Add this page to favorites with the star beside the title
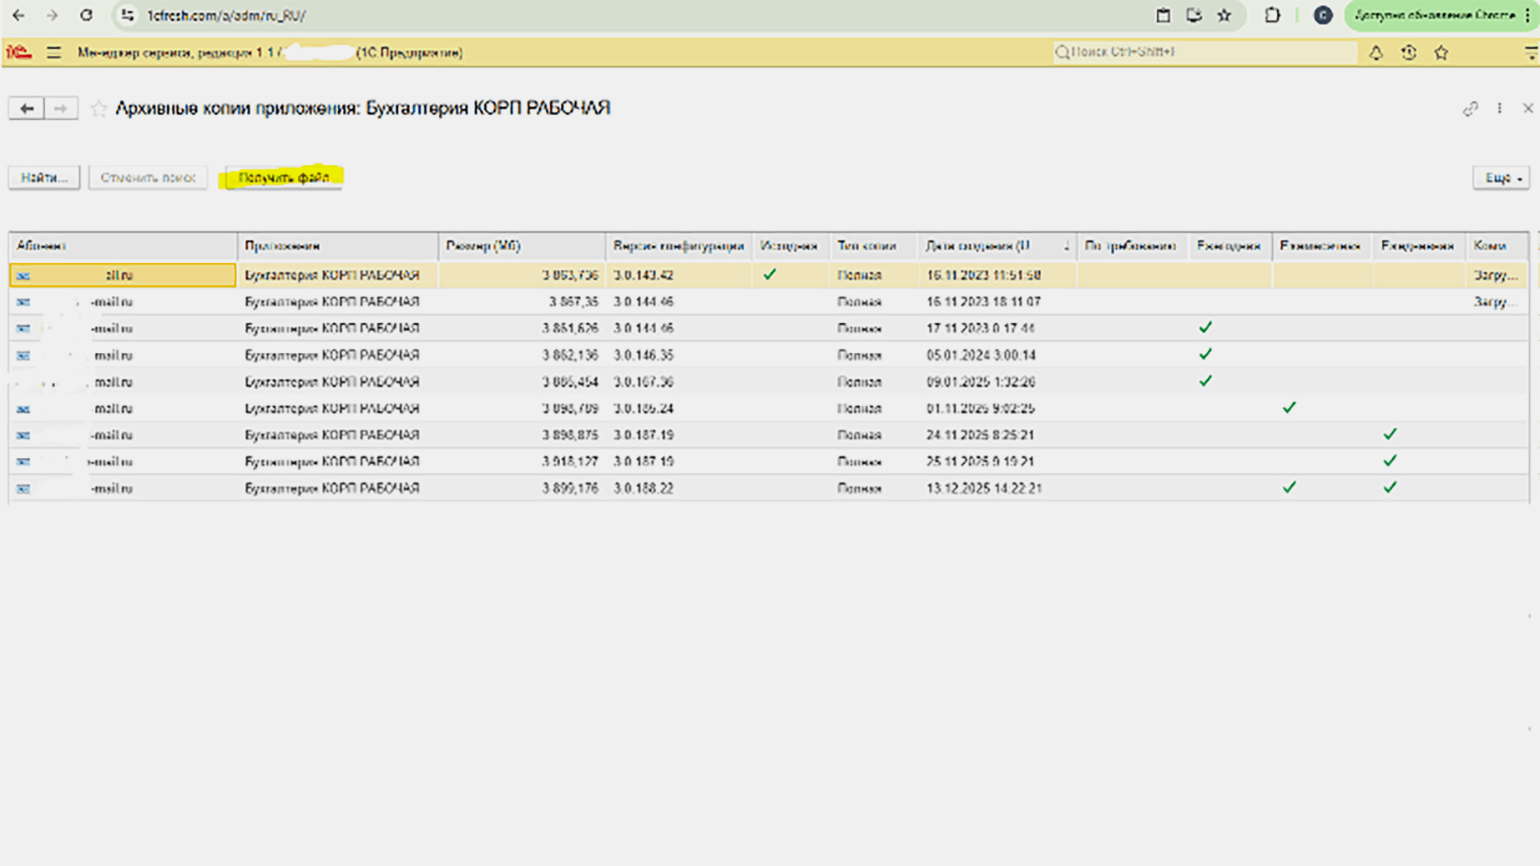 98,108
